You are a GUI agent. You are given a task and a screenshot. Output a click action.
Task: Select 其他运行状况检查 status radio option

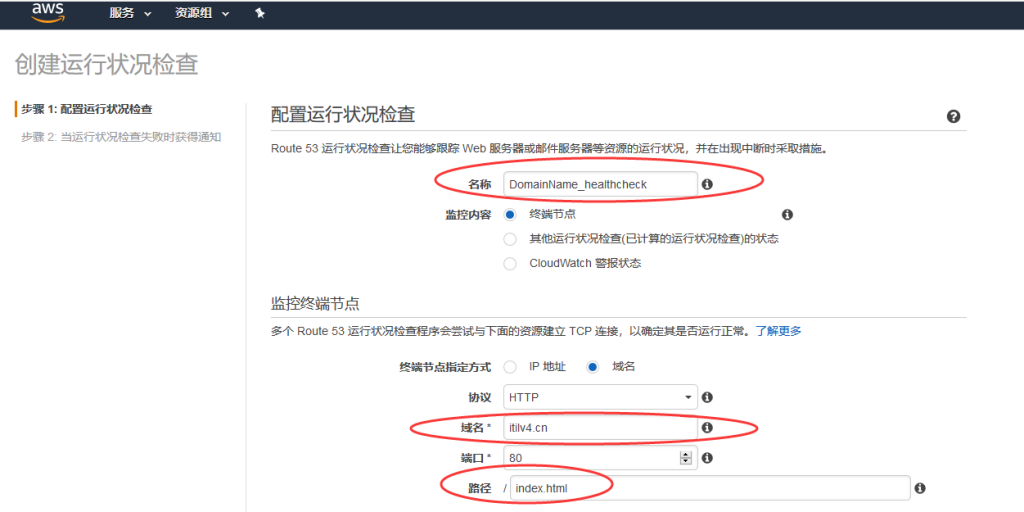(x=510, y=239)
